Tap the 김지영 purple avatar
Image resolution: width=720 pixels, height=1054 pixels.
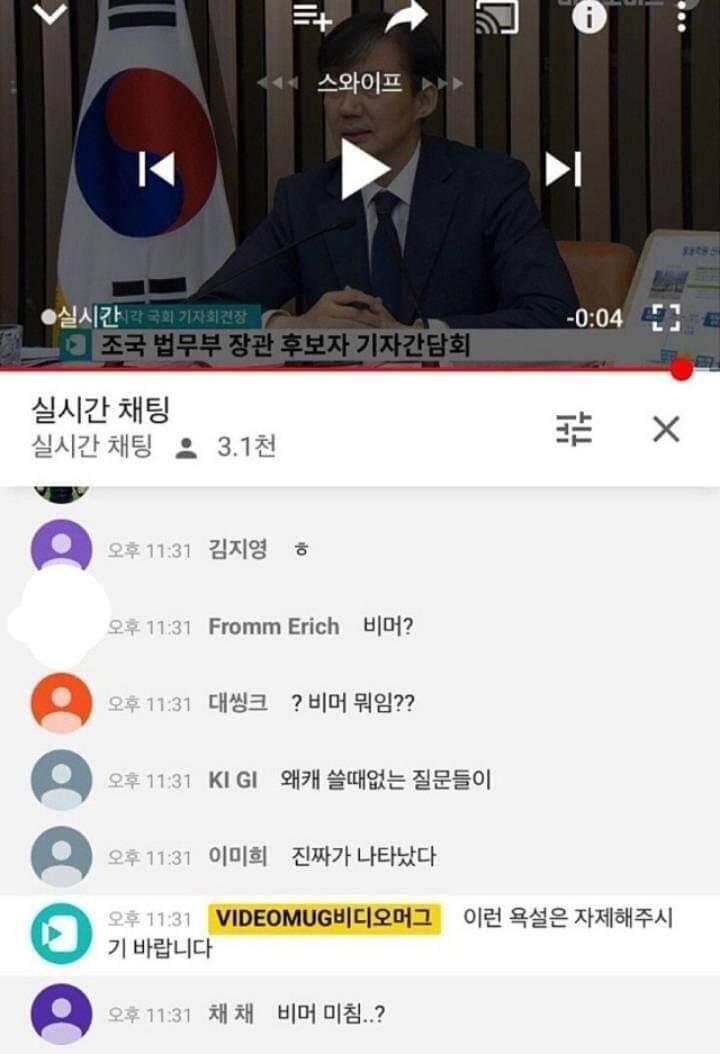pos(61,548)
